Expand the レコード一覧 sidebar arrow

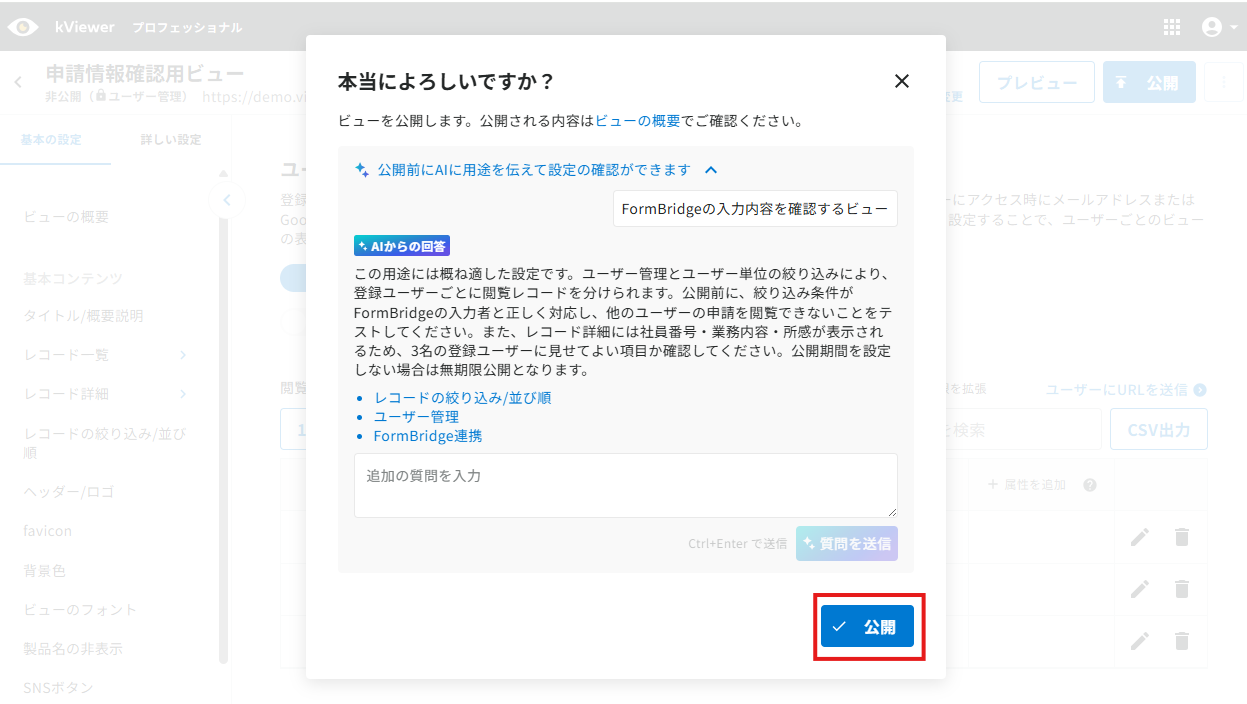tap(183, 354)
